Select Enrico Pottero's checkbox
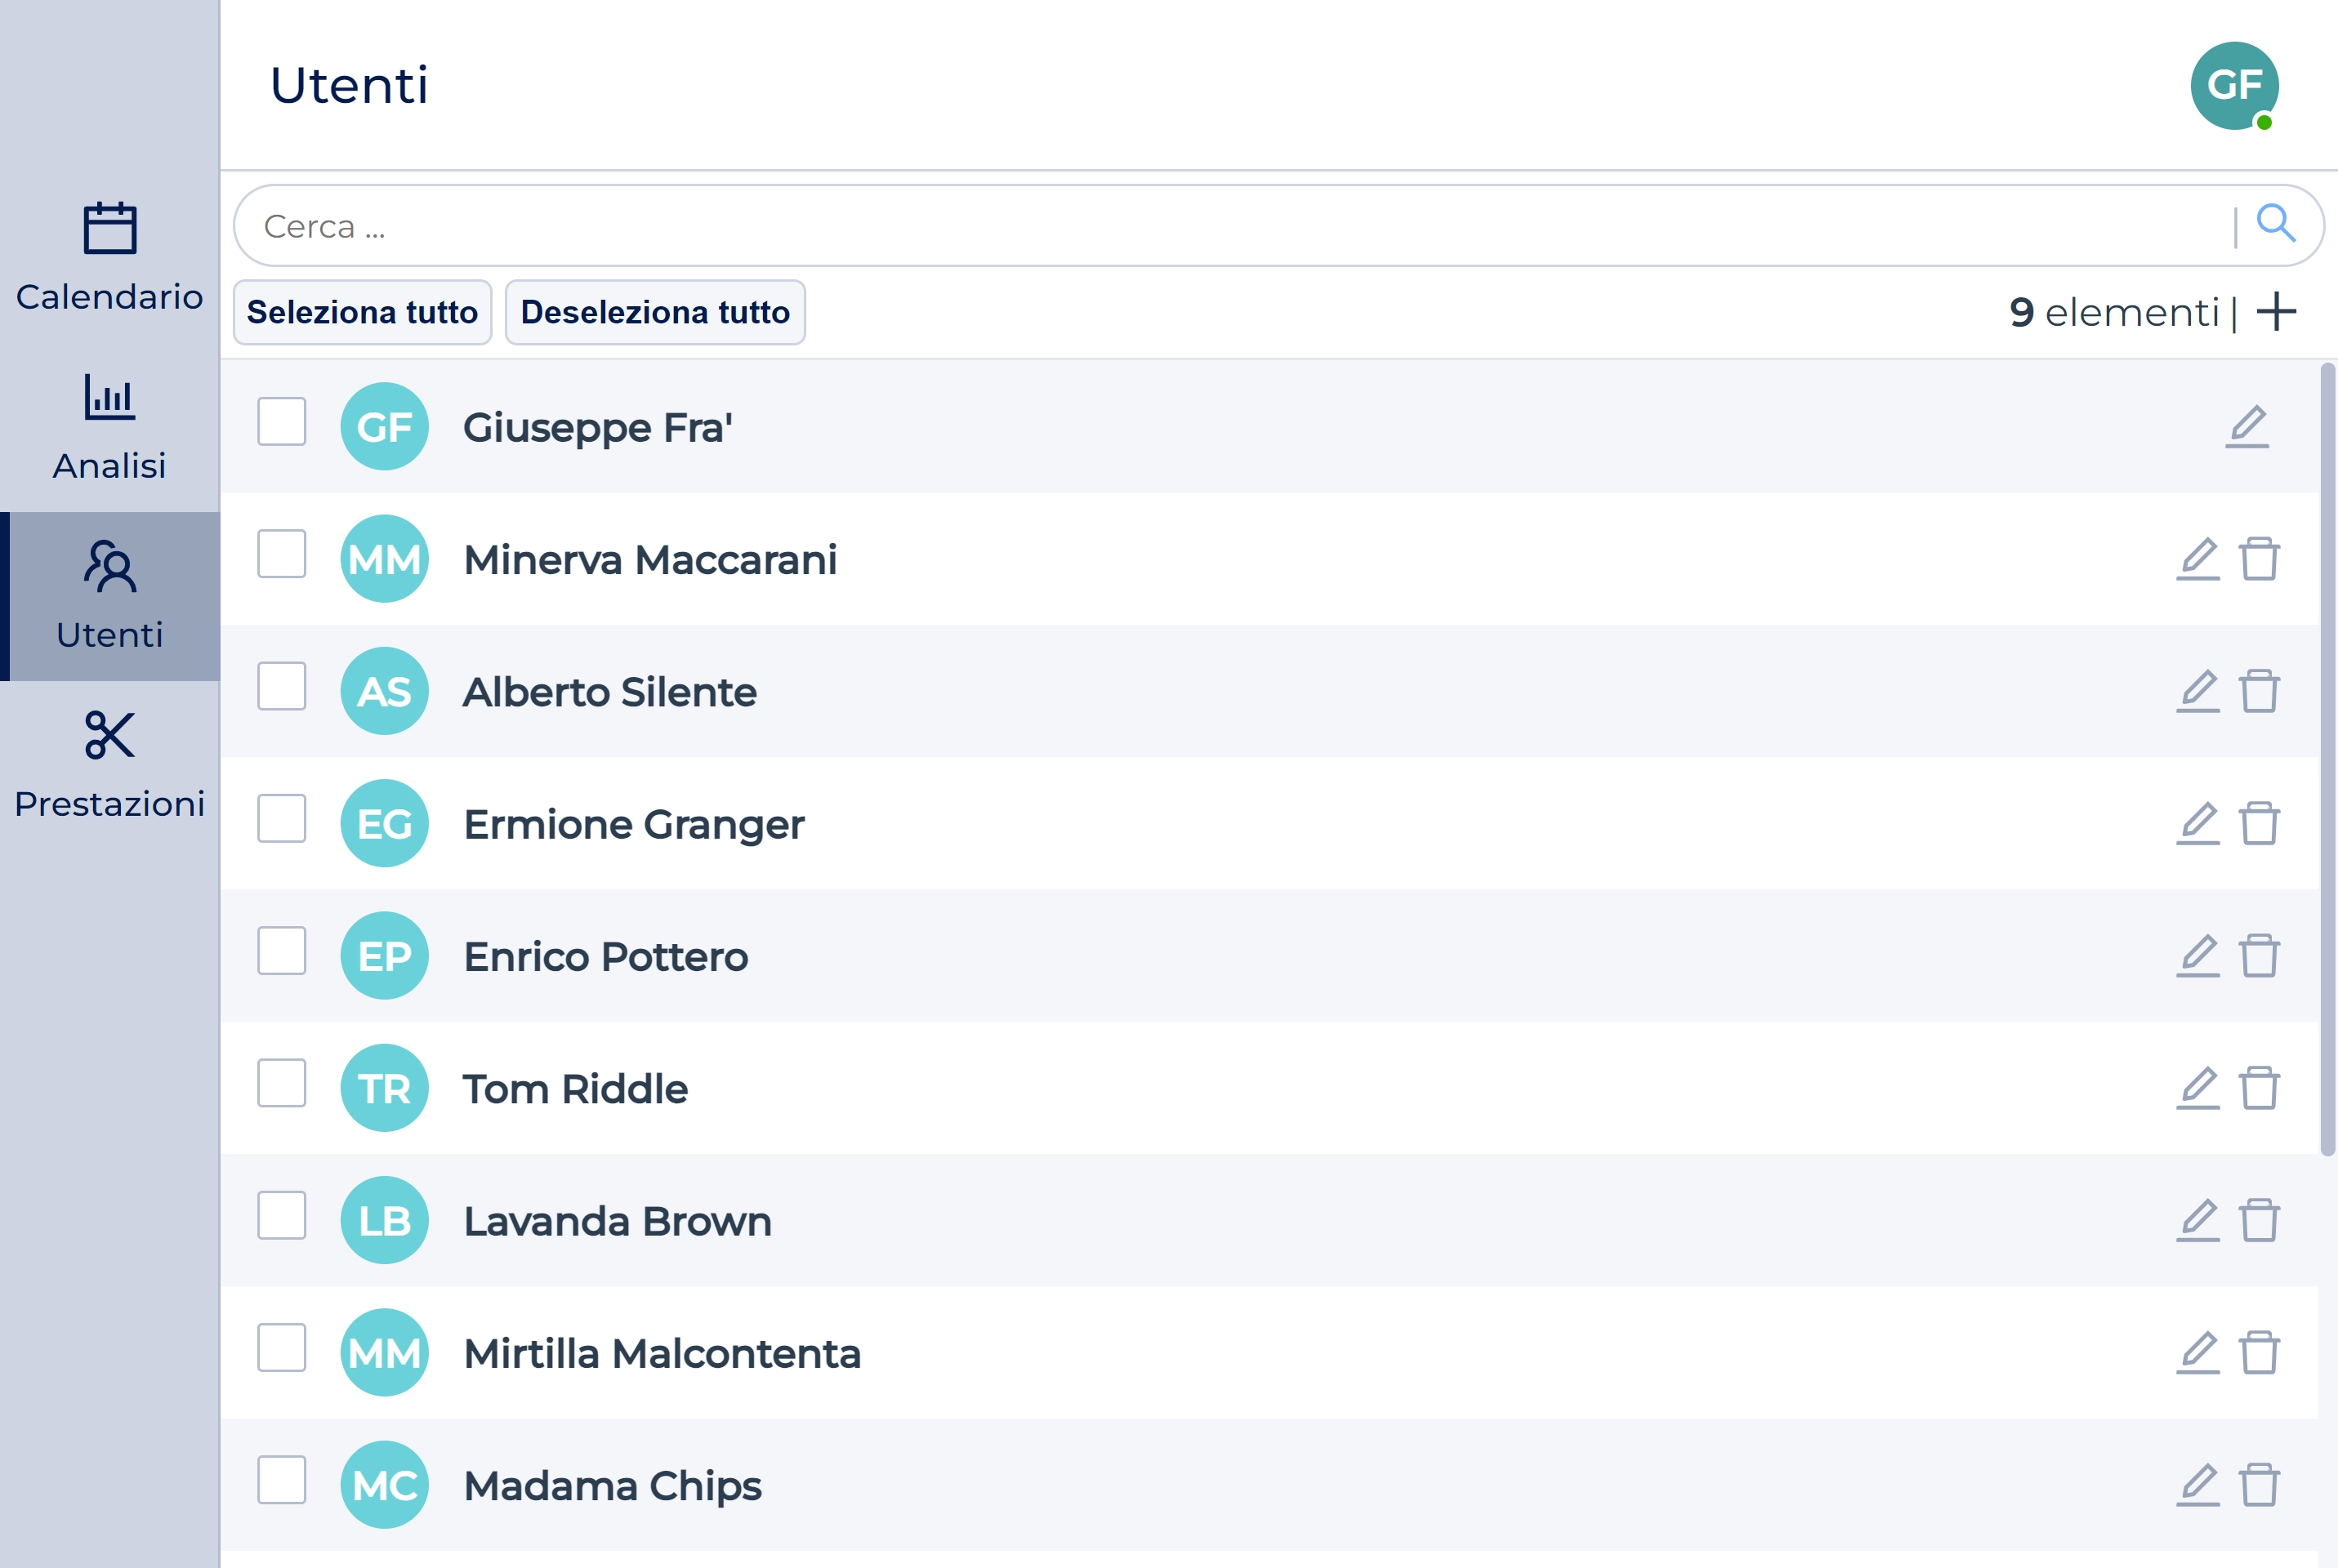The image size is (2338, 1568). point(282,951)
